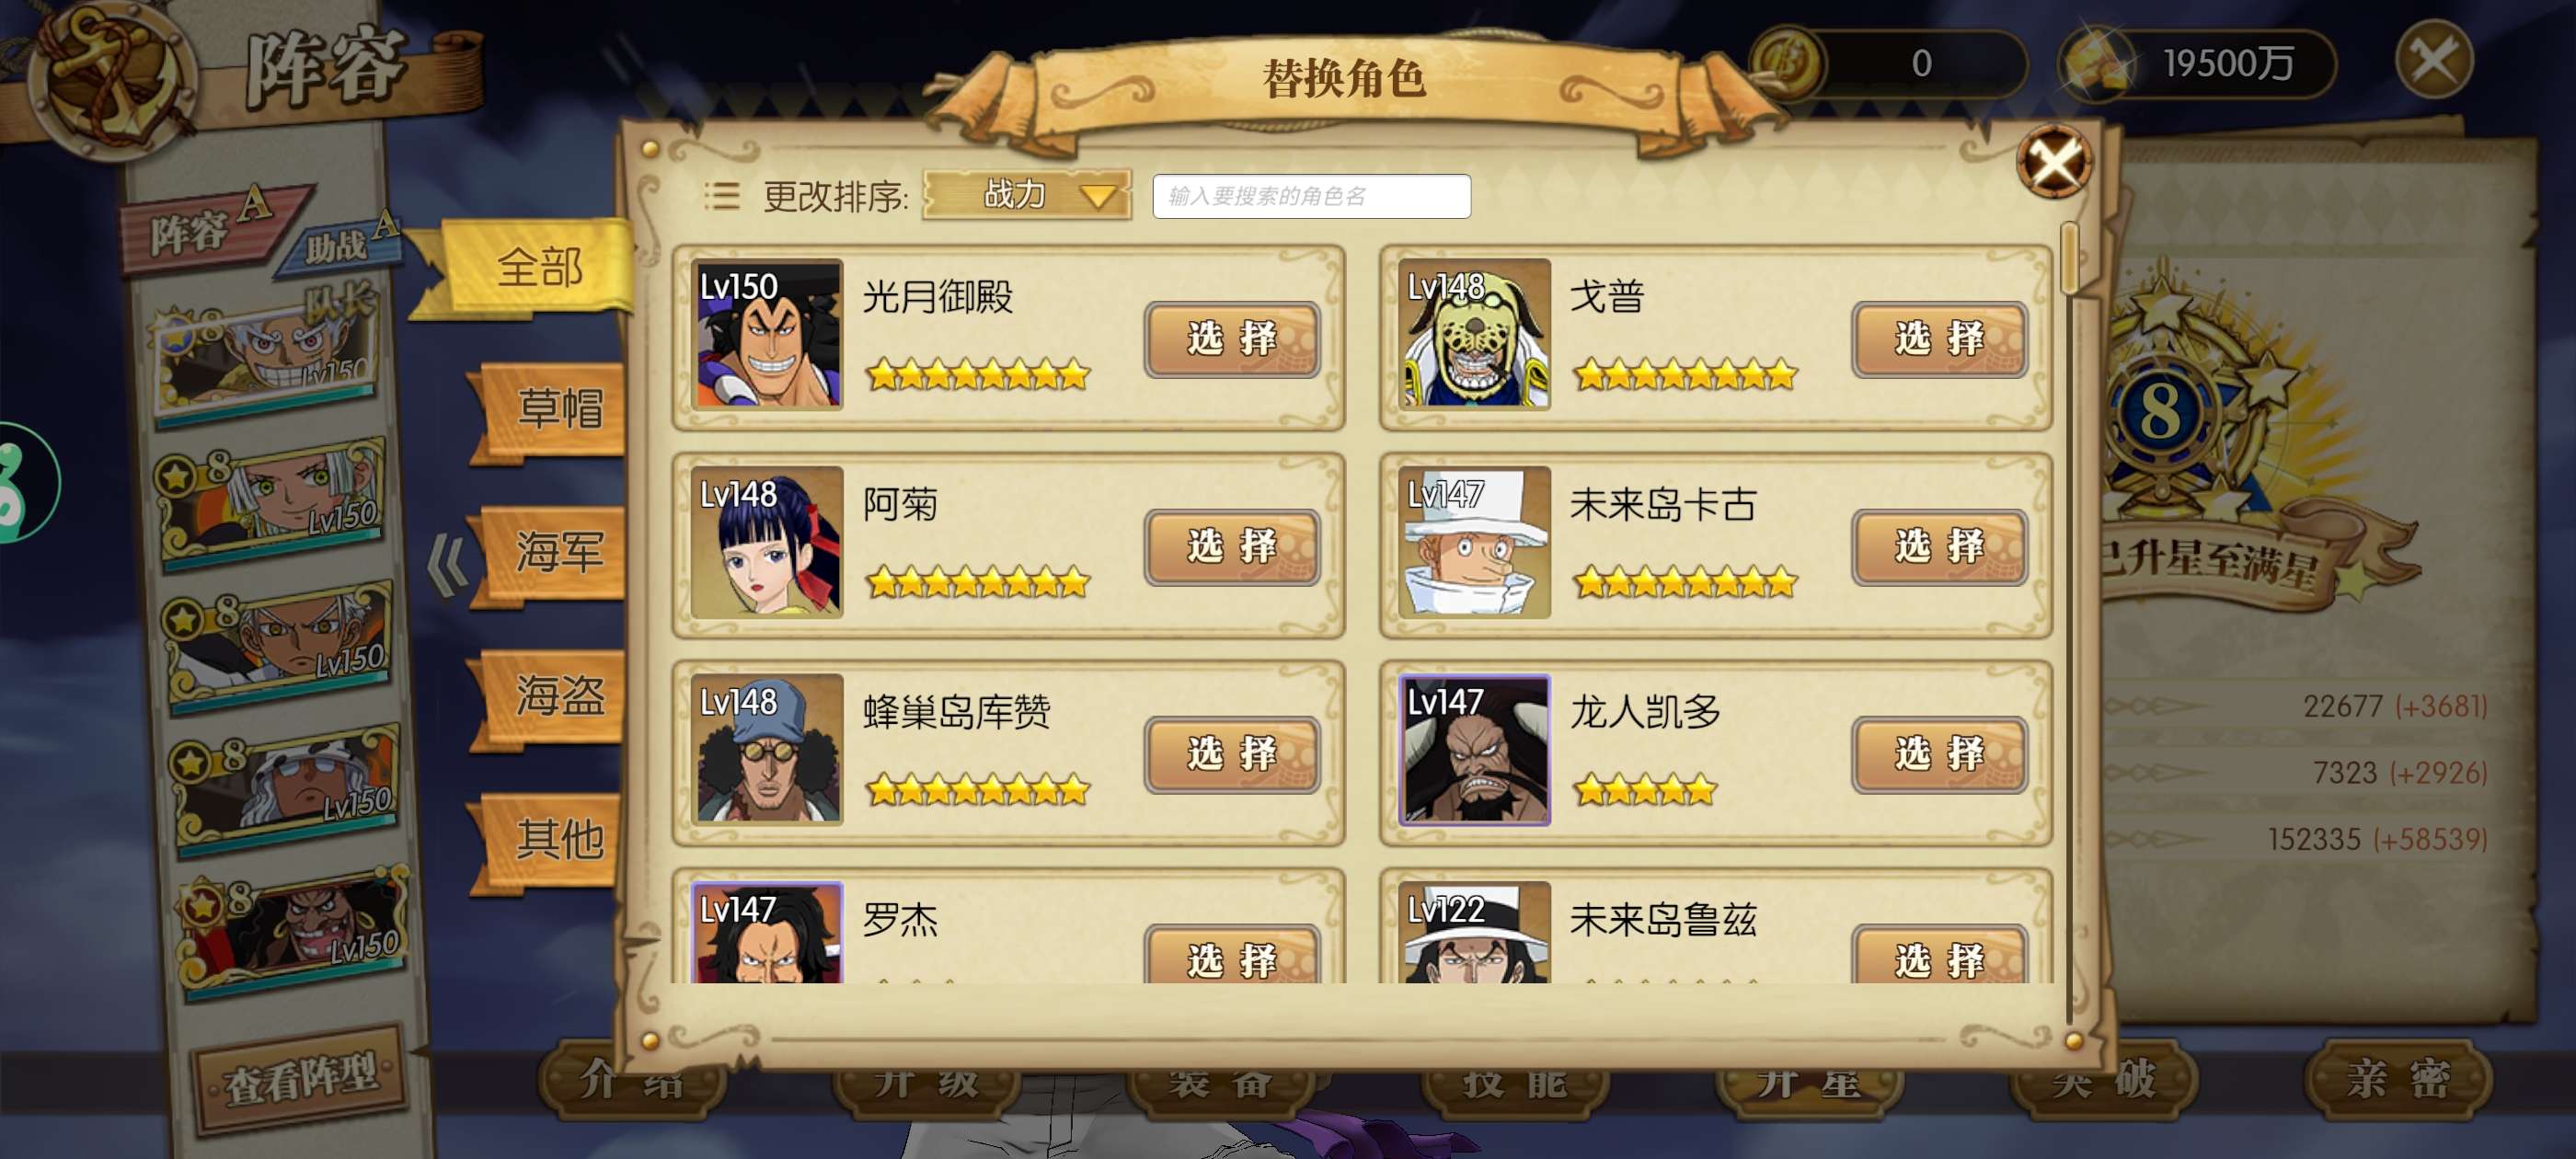Open the 战力 sort order dropdown
The image size is (2576, 1159).
tap(1027, 194)
